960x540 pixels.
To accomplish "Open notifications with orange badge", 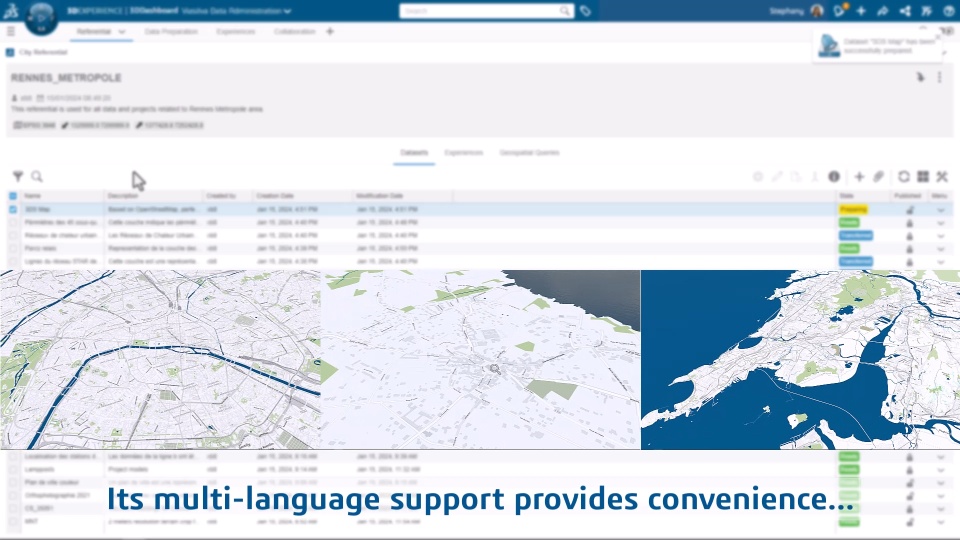I will [839, 10].
